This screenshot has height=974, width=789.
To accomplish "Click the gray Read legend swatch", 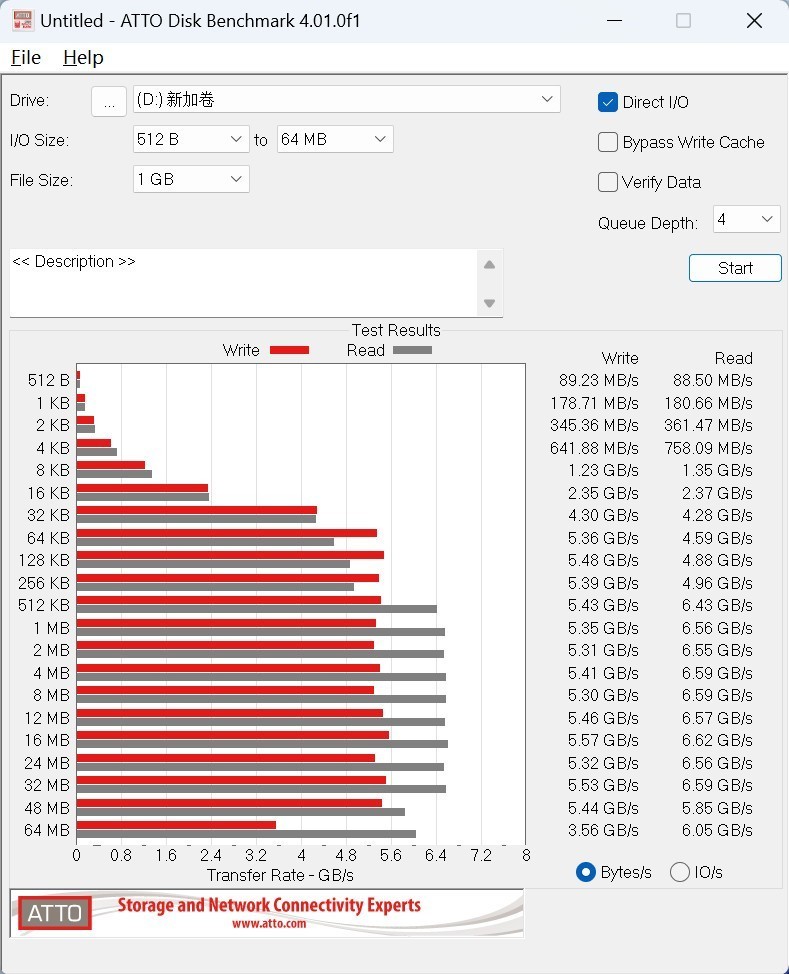I will (x=412, y=350).
